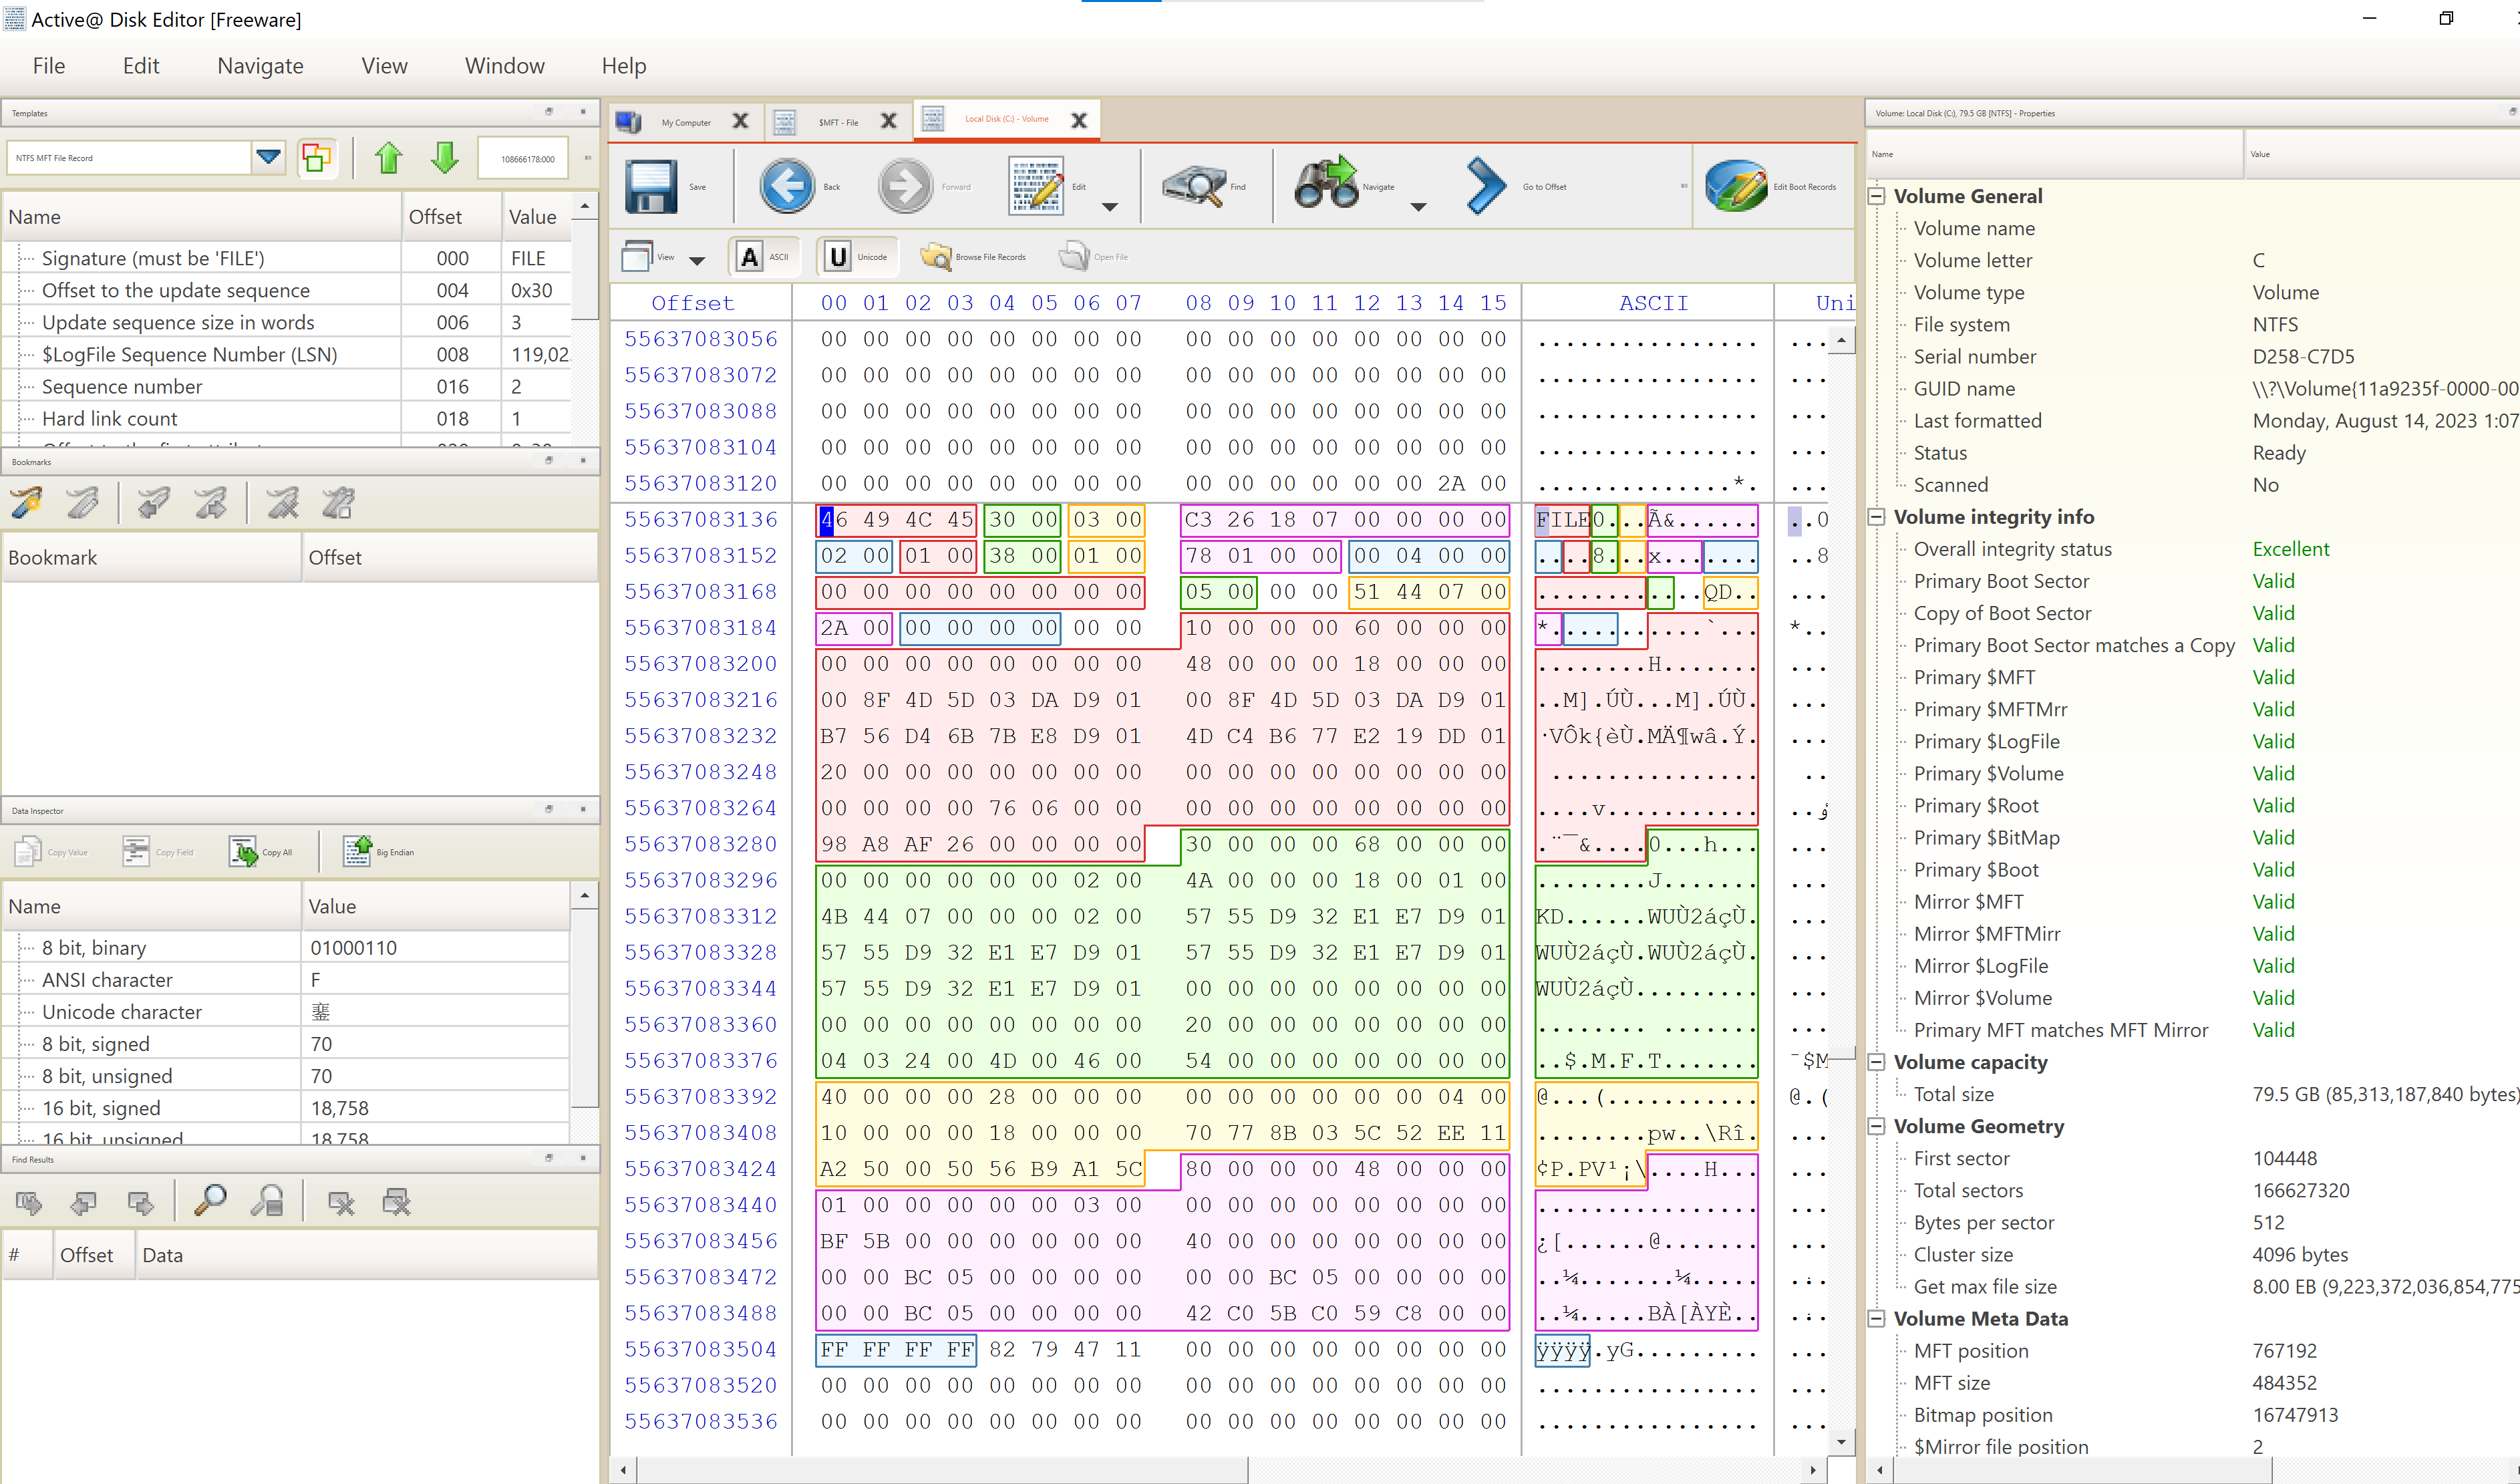Image resolution: width=2520 pixels, height=1484 pixels.
Task: Click Copy Value in Data Inspector
Action: tap(51, 852)
